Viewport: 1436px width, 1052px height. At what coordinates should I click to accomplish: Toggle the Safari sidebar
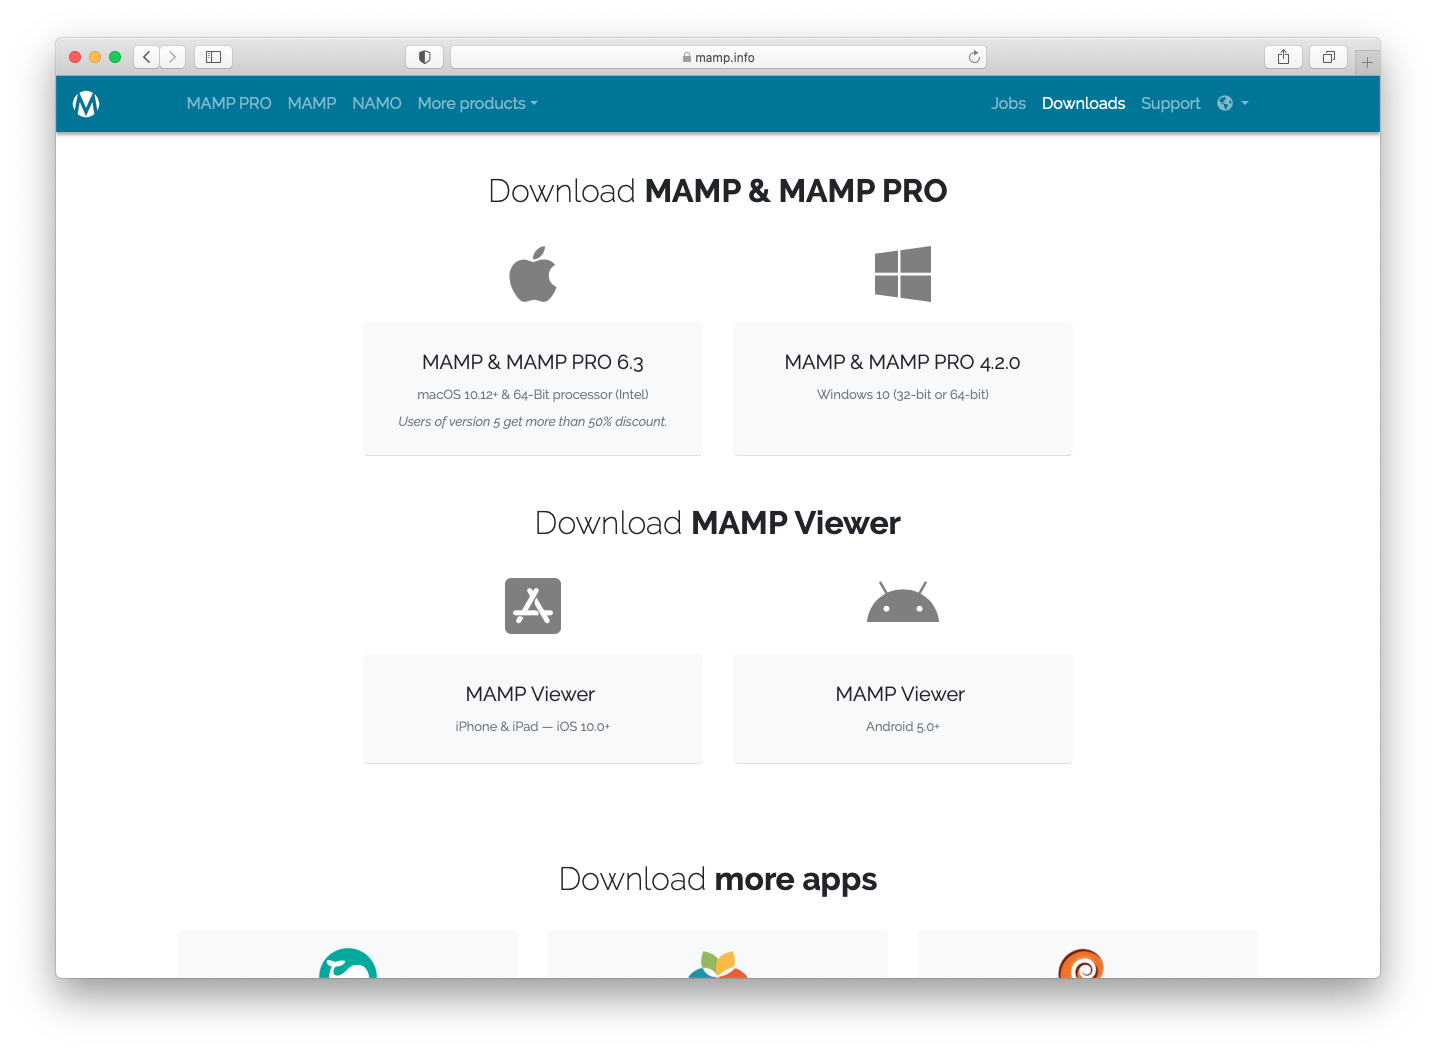[213, 57]
